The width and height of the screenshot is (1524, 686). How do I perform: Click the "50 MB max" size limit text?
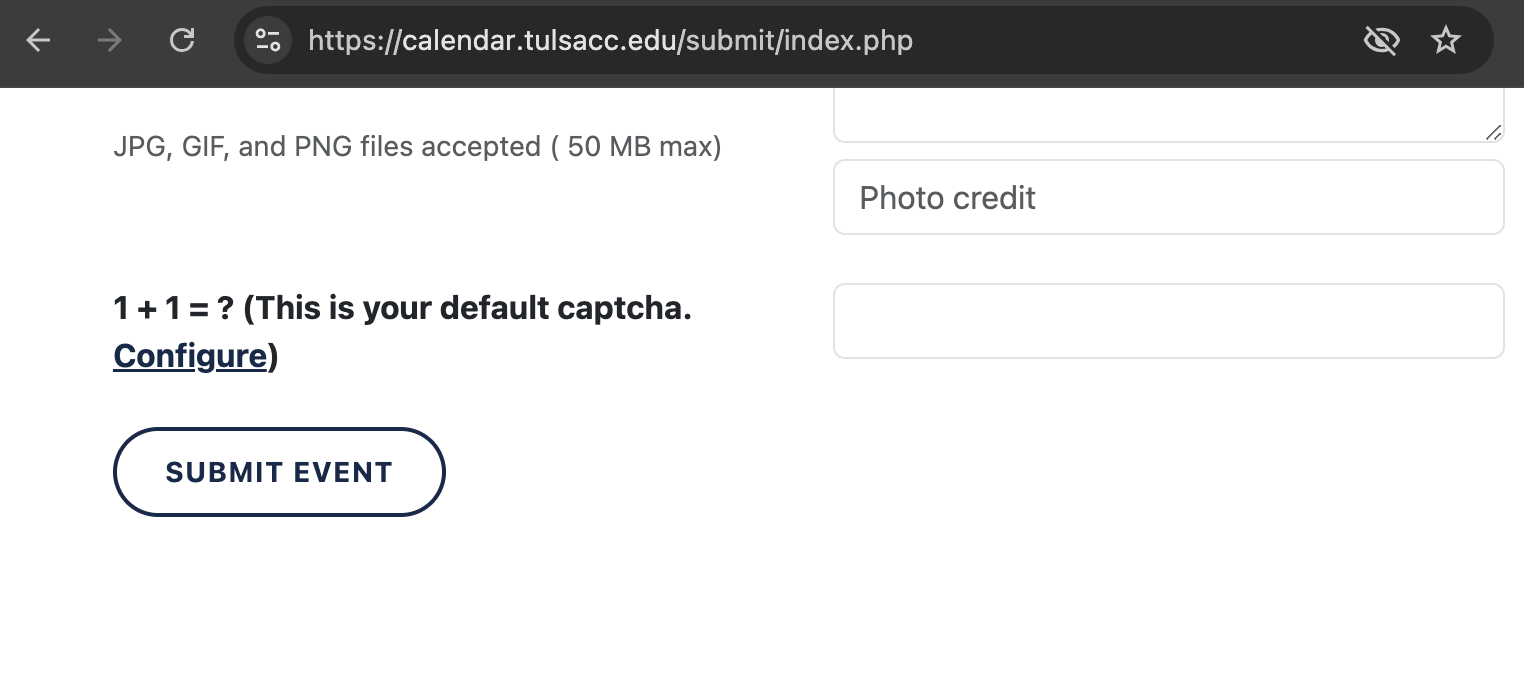coord(640,147)
